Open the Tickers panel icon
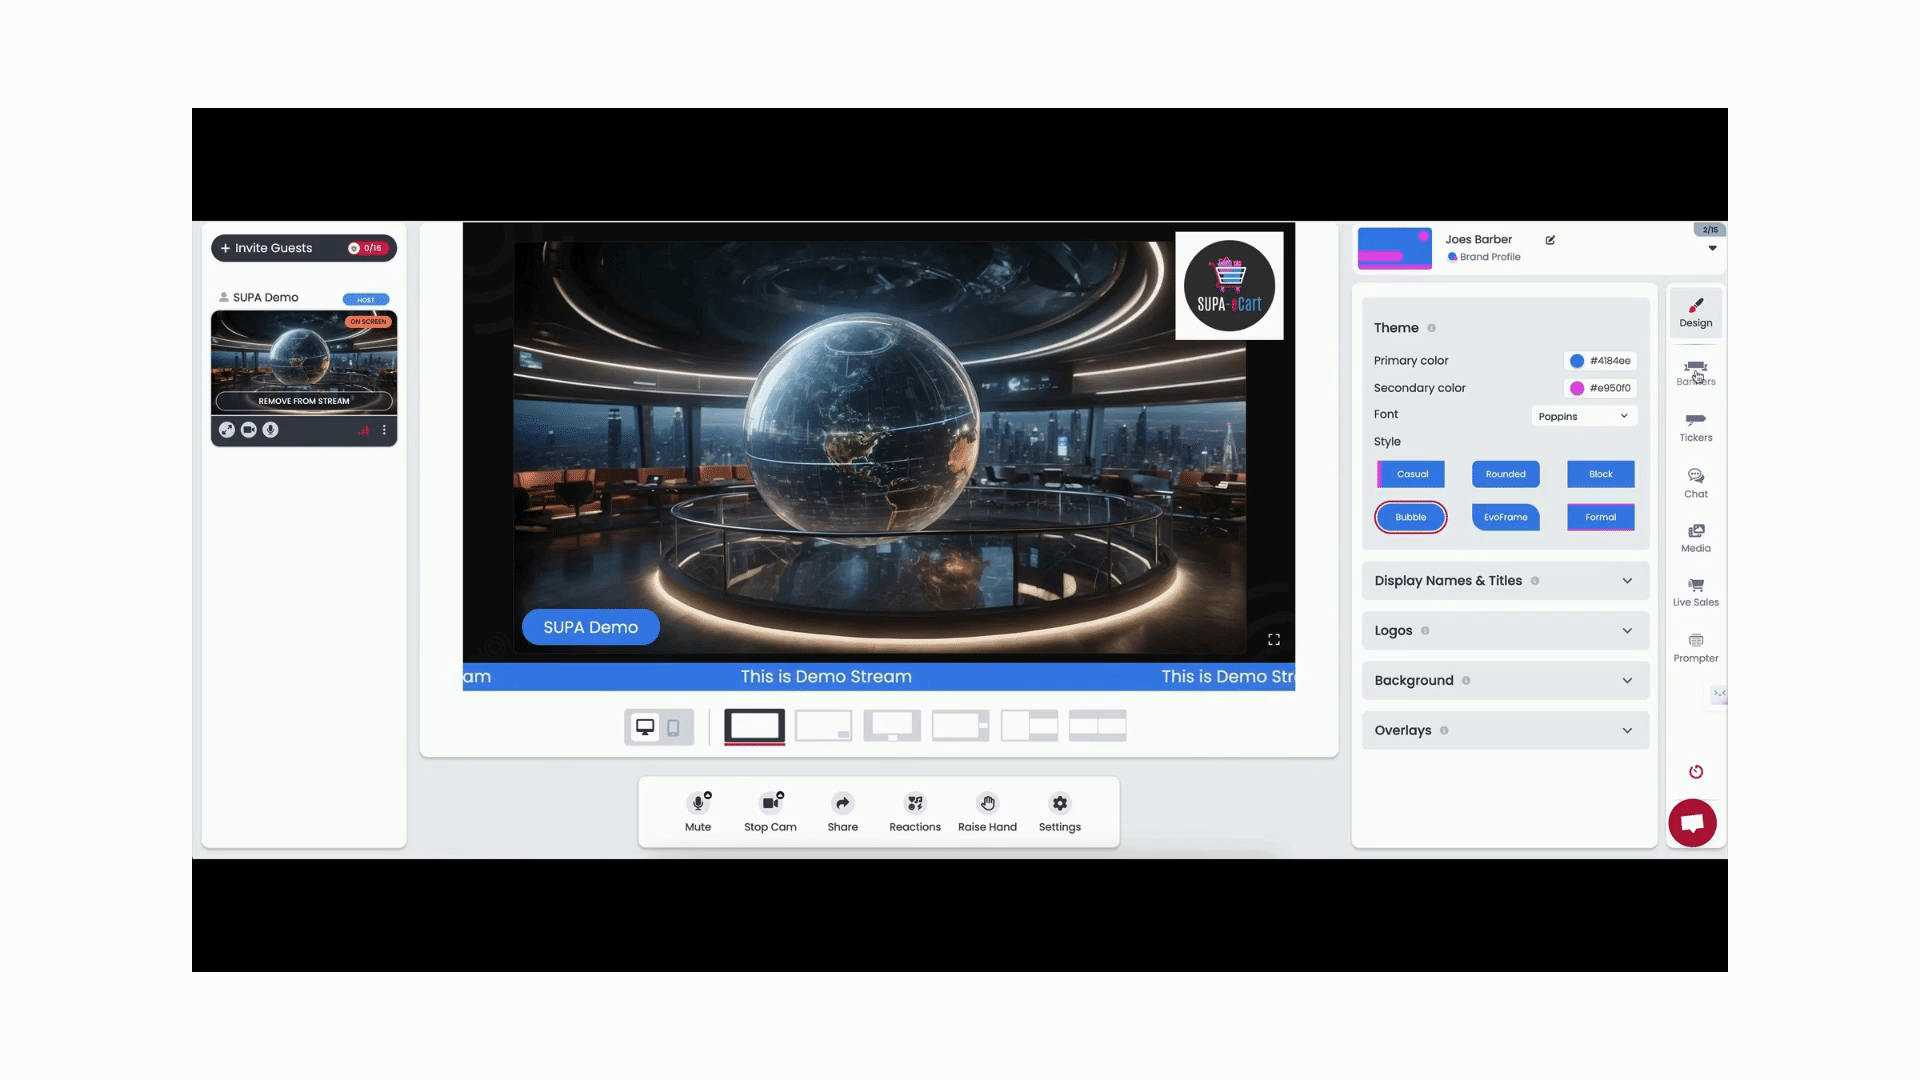 (1695, 426)
